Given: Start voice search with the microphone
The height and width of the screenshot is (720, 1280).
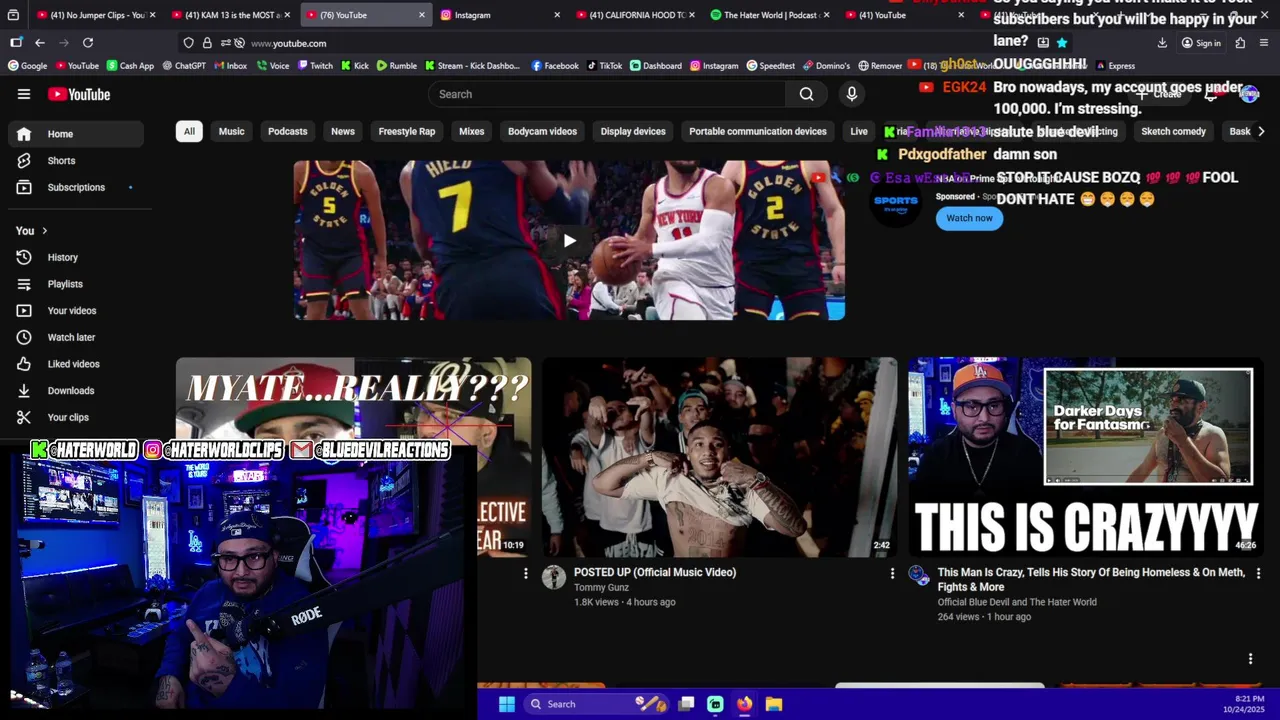Looking at the screenshot, I should [x=852, y=94].
